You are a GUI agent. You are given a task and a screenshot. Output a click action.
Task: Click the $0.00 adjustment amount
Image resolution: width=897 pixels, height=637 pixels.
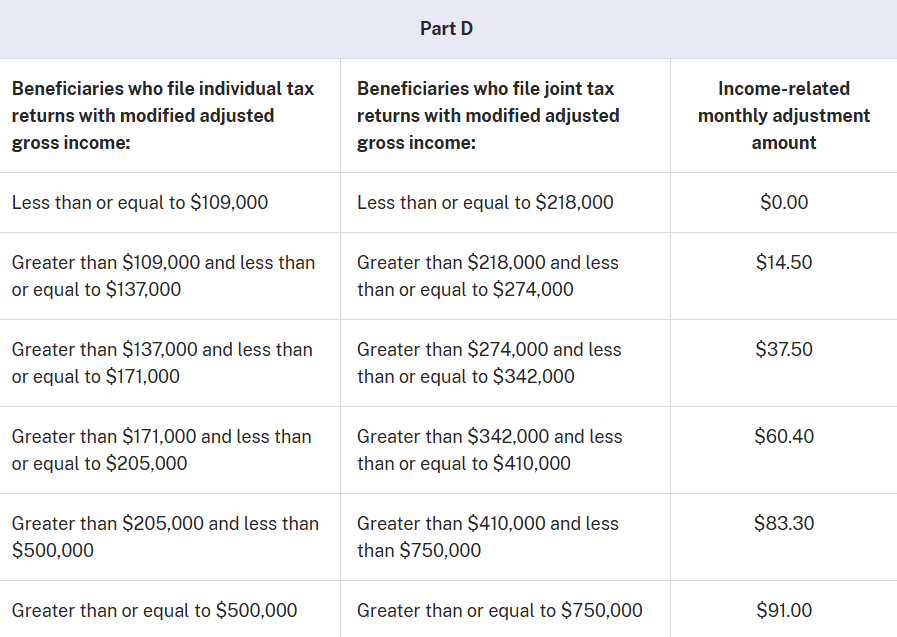click(784, 203)
